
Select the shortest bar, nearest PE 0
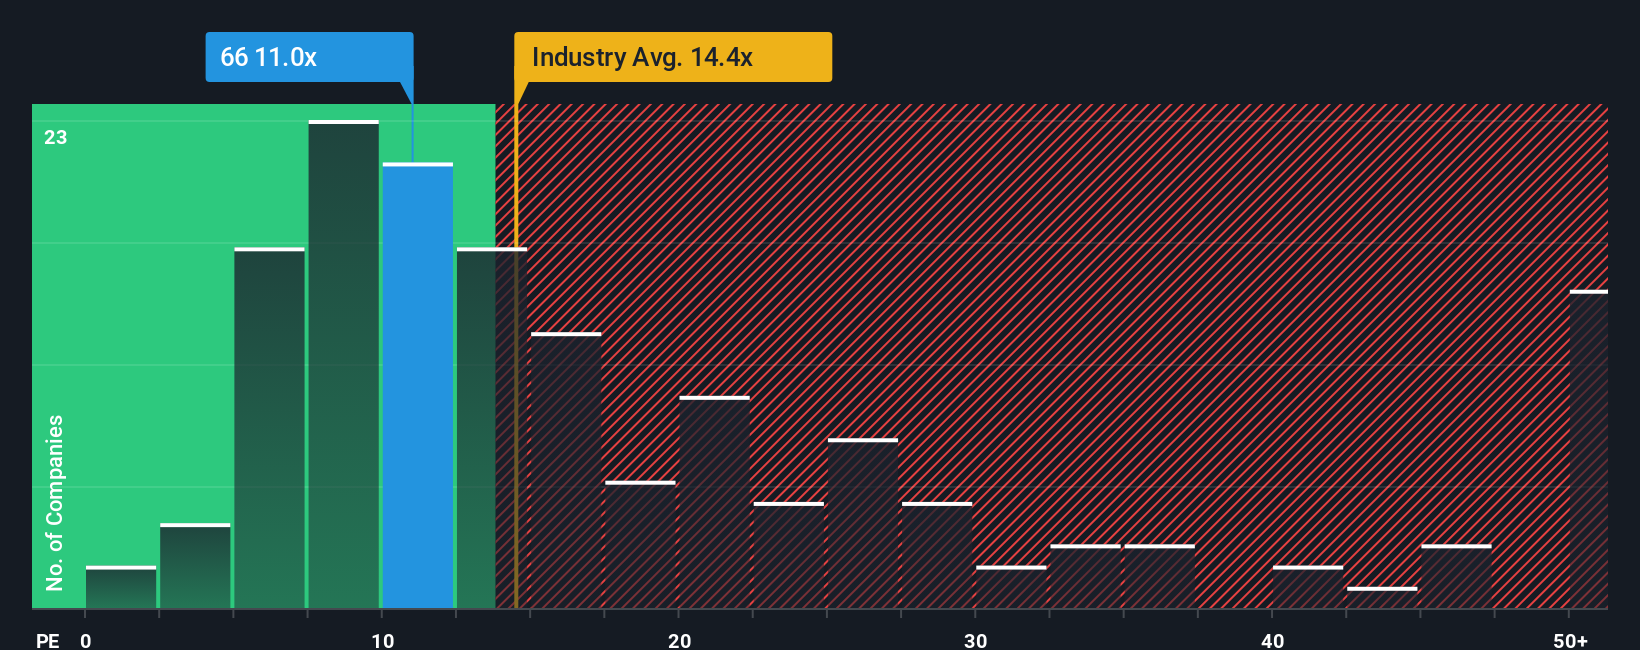pos(121,588)
